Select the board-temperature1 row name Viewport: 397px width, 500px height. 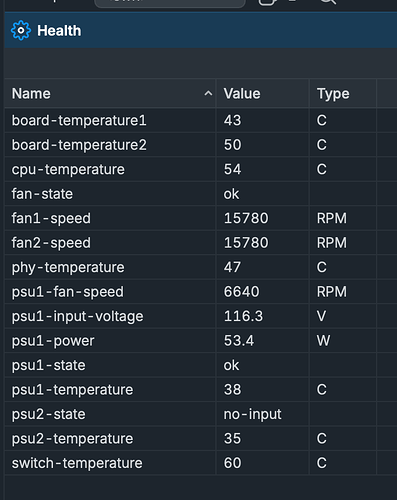(x=79, y=120)
